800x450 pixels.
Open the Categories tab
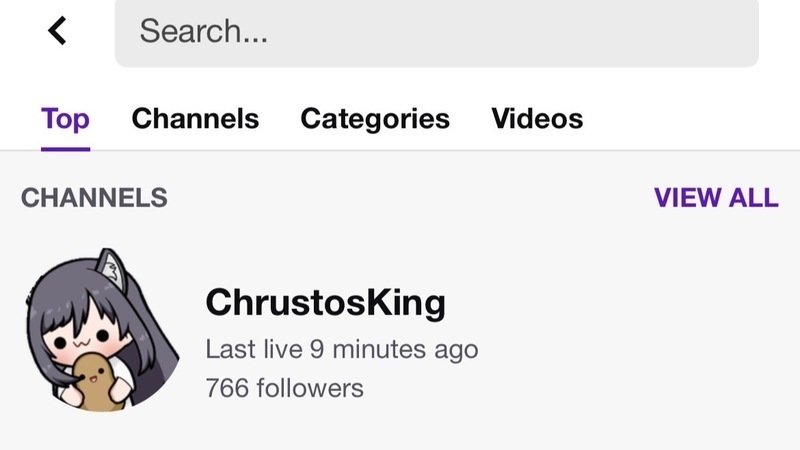tap(375, 119)
